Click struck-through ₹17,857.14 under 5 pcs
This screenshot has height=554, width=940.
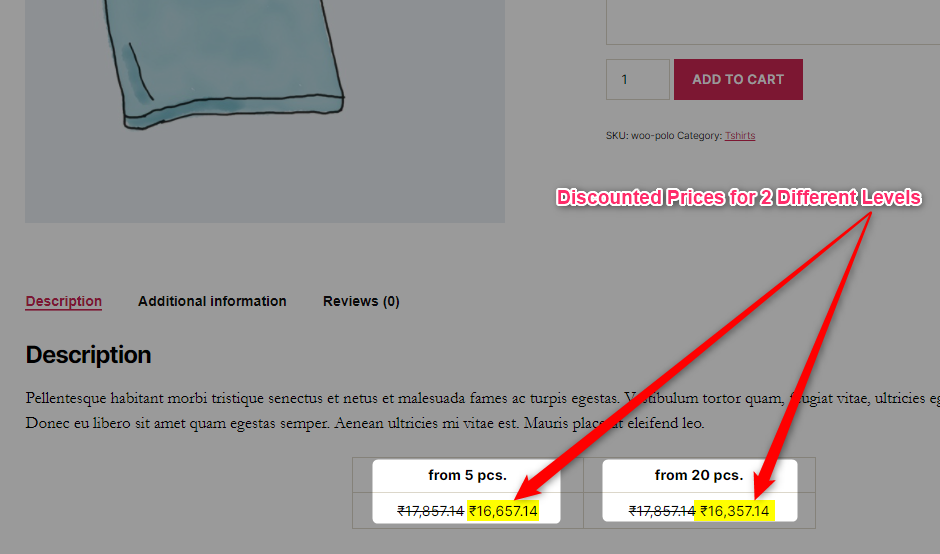430,511
